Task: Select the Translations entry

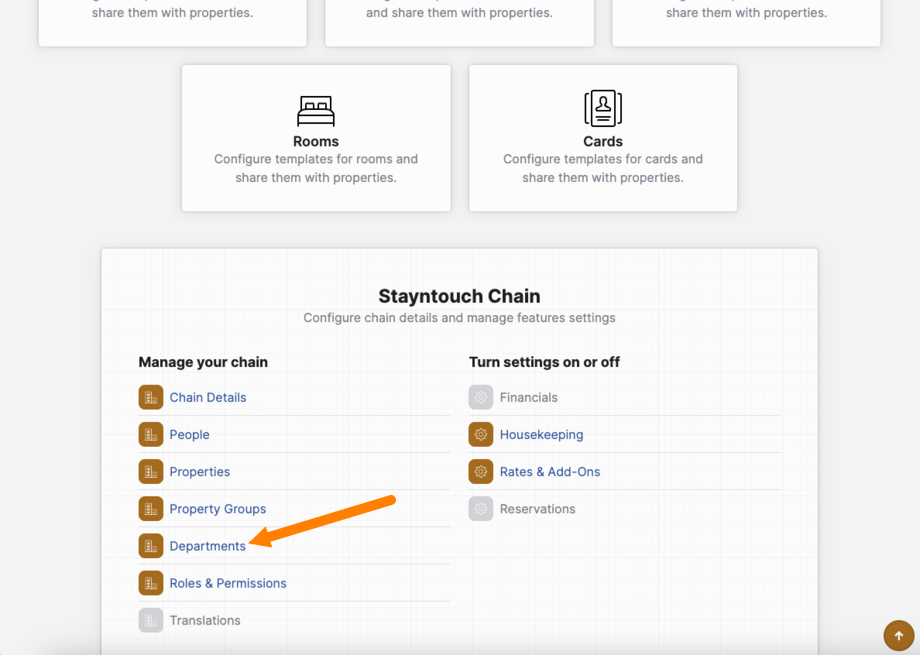Action: pos(205,620)
